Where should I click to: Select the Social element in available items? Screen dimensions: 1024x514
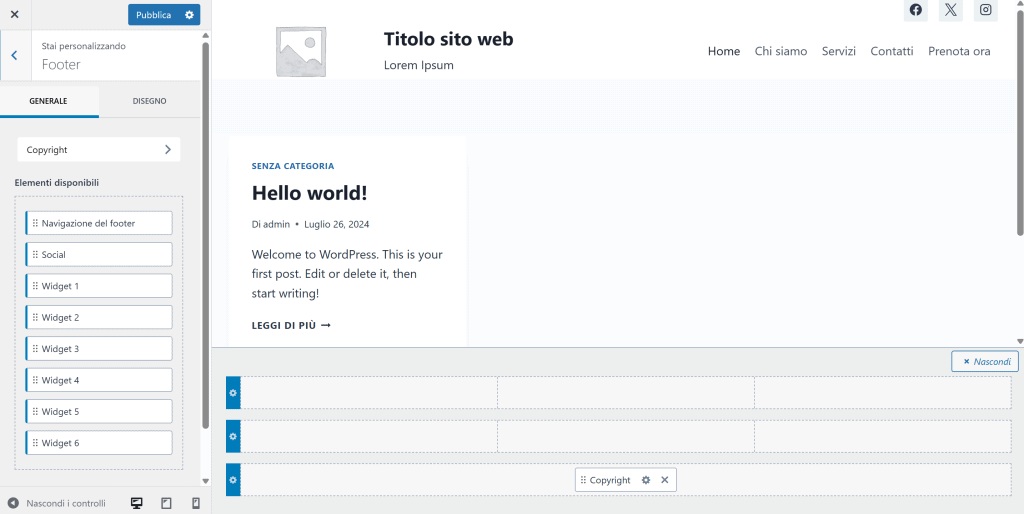(99, 255)
